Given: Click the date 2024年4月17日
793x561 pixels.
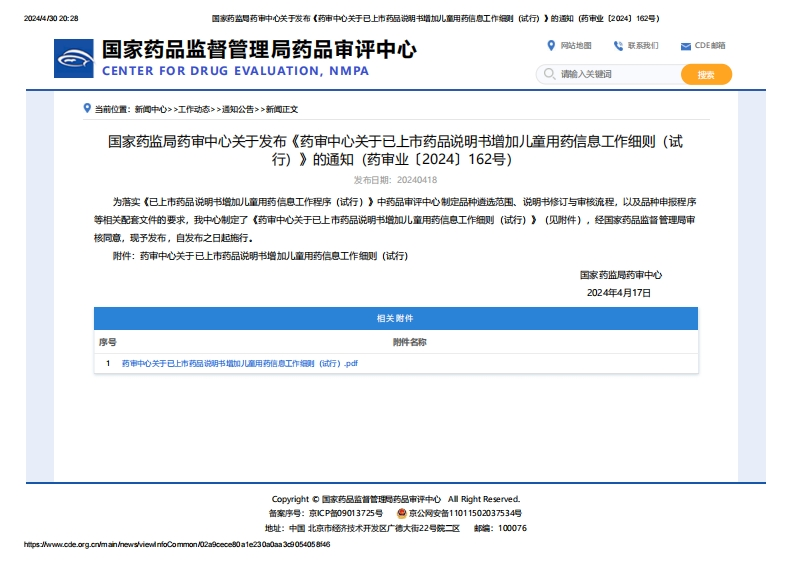Looking at the screenshot, I should (619, 292).
